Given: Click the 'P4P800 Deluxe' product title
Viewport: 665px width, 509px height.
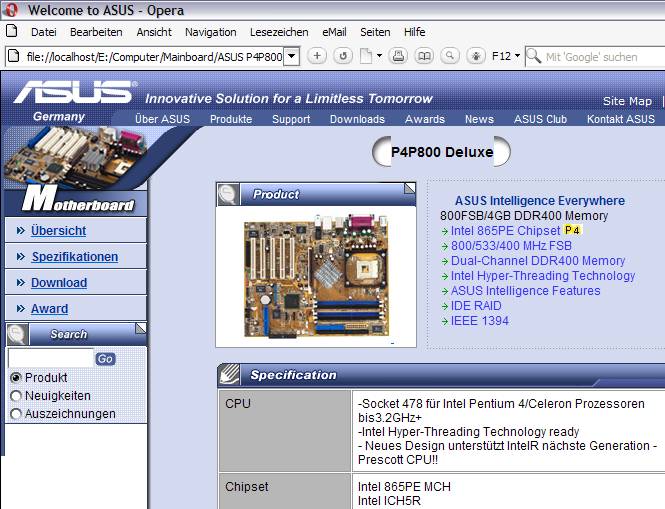Looking at the screenshot, I should pos(442,152).
